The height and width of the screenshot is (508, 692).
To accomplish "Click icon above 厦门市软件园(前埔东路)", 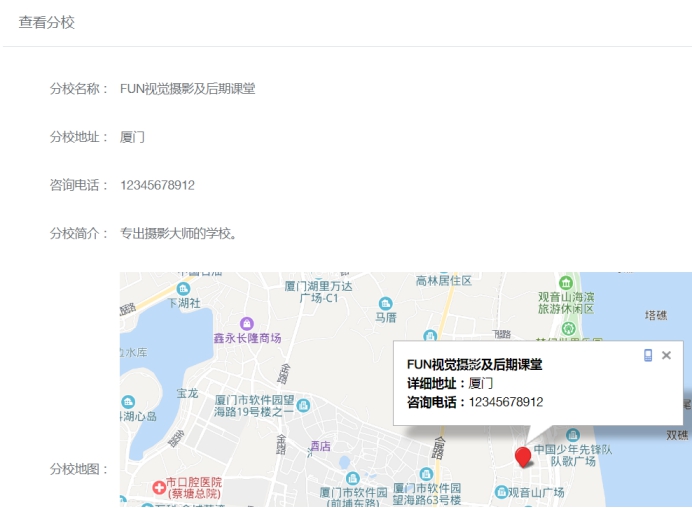I will pyautogui.click(x=353, y=478).
